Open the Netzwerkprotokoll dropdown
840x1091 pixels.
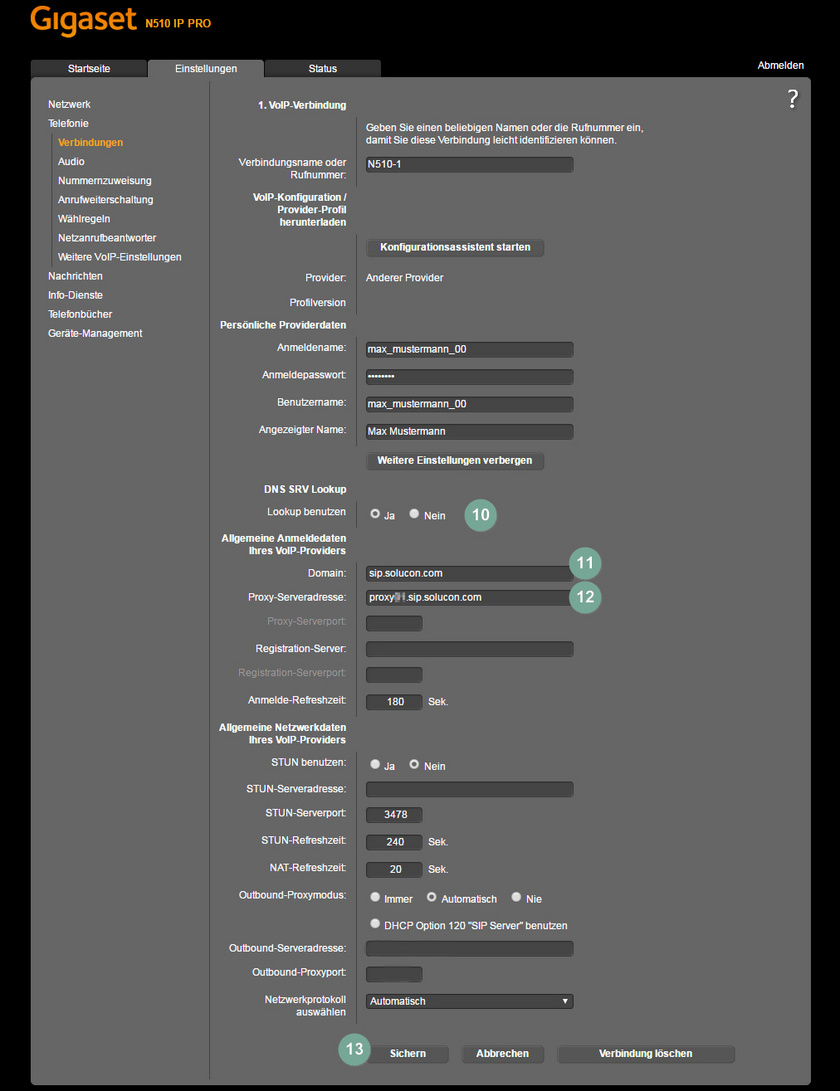pyautogui.click(x=469, y=1001)
